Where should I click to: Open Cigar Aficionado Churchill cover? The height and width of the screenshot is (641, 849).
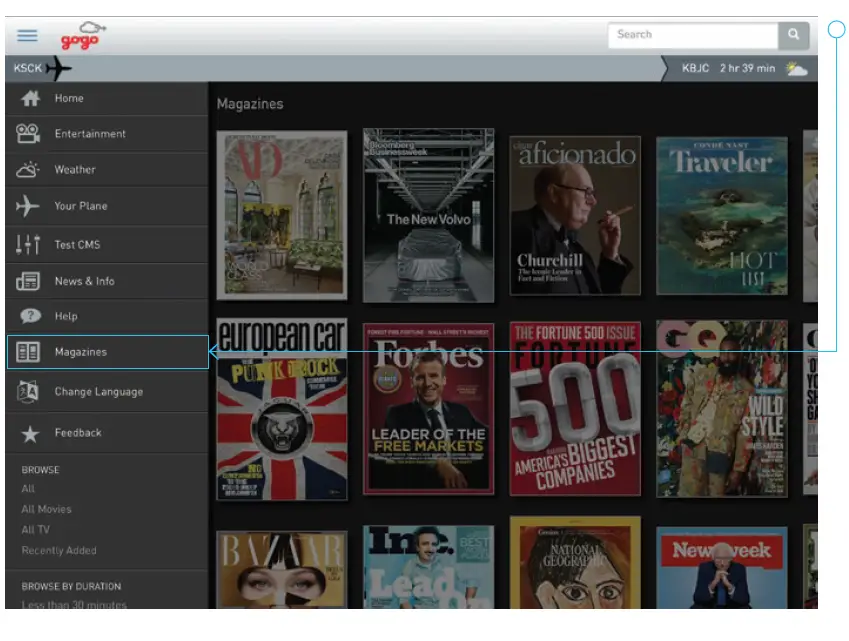575,215
